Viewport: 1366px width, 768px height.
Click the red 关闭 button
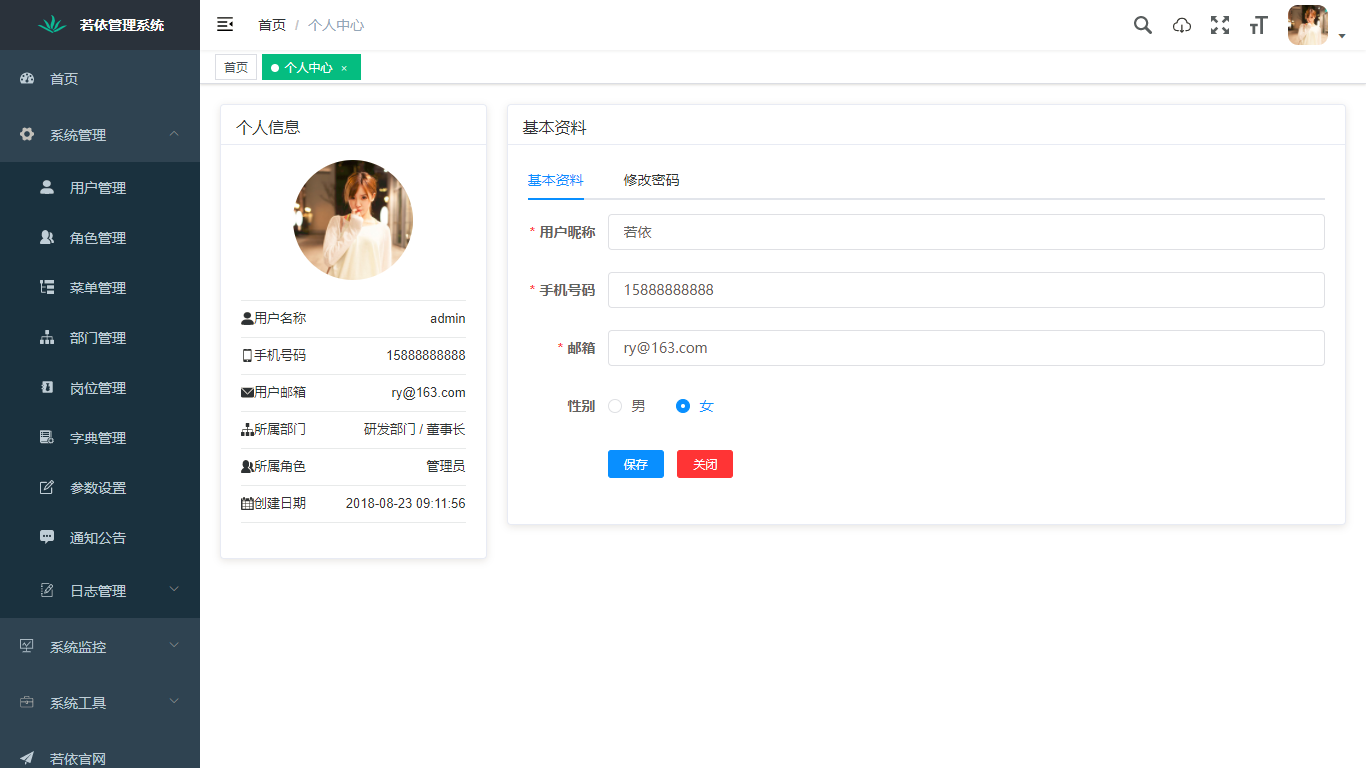pos(704,463)
